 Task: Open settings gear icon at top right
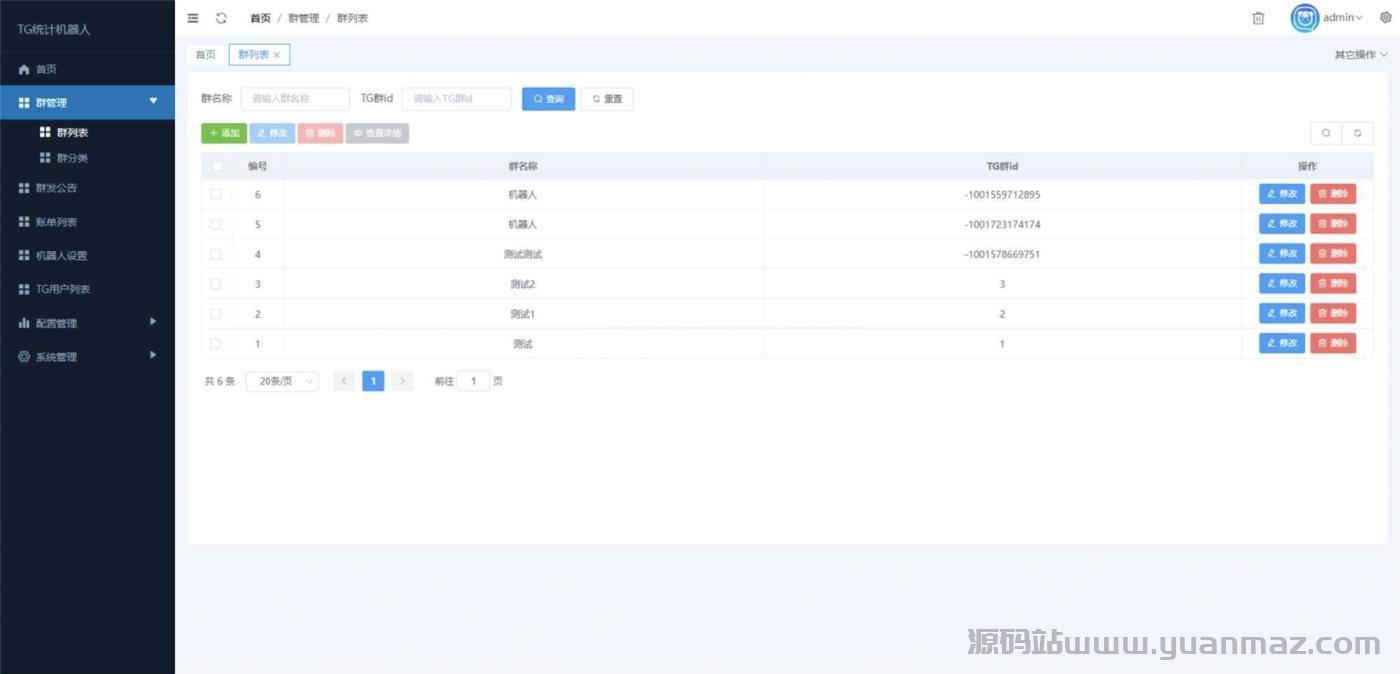[x=1385, y=18]
